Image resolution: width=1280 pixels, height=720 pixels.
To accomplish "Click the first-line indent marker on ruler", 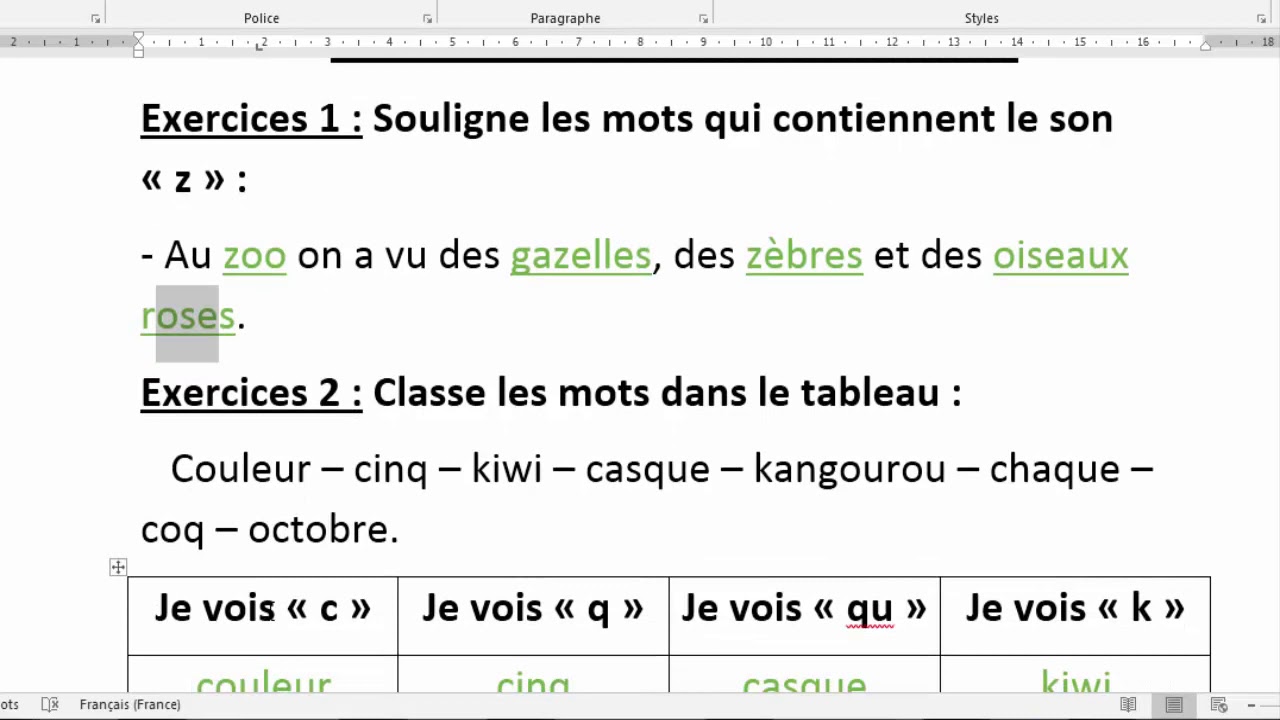I will 138,37.
